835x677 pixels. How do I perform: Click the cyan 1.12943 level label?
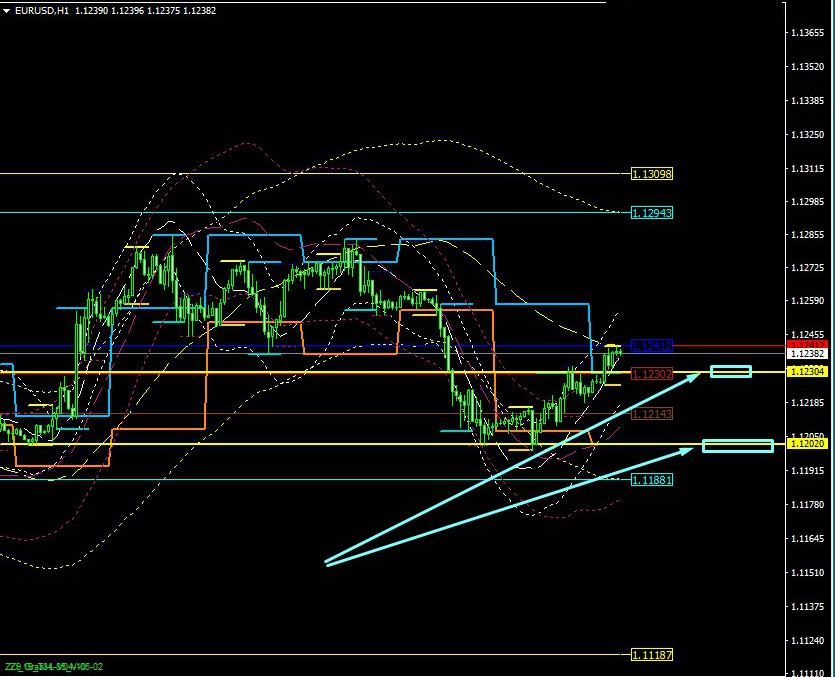(652, 213)
